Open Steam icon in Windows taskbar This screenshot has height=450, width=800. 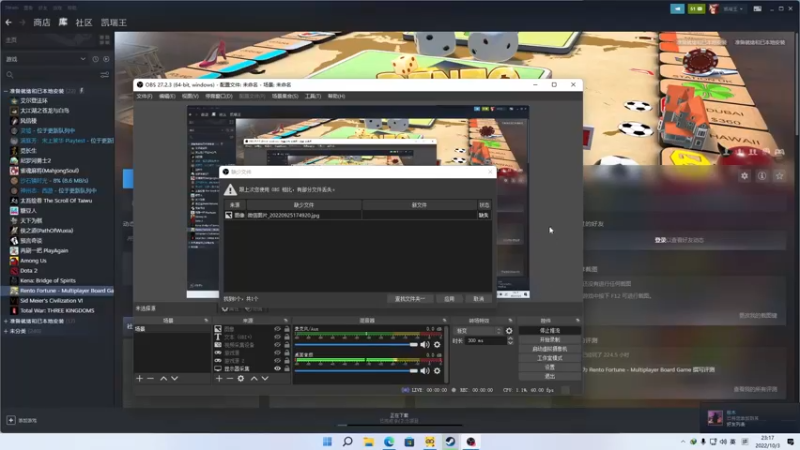pyautogui.click(x=450, y=441)
